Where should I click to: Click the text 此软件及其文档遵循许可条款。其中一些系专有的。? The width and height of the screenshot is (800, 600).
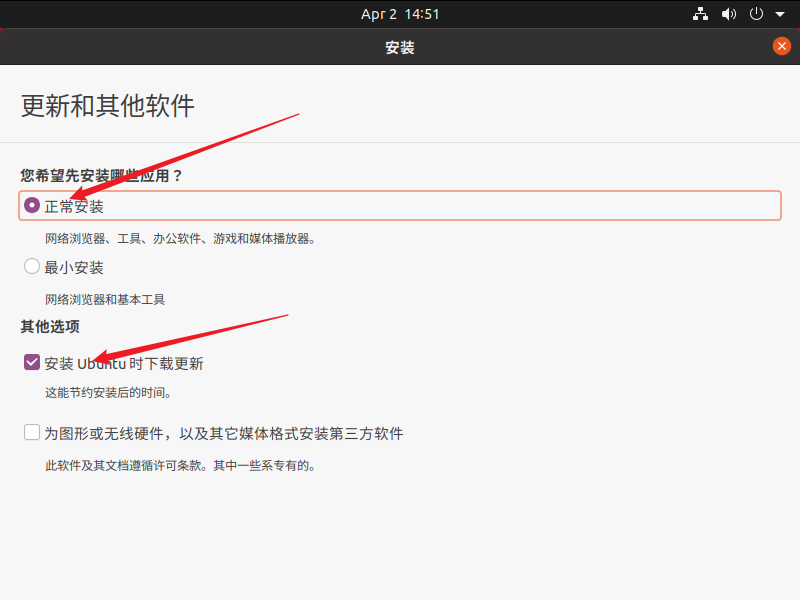(x=181, y=466)
